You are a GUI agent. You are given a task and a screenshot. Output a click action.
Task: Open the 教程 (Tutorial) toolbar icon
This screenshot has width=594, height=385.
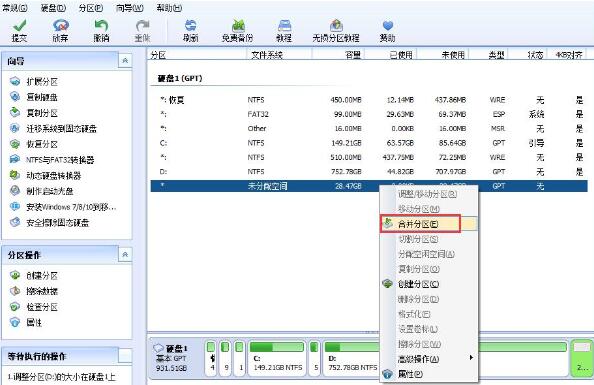coord(284,25)
